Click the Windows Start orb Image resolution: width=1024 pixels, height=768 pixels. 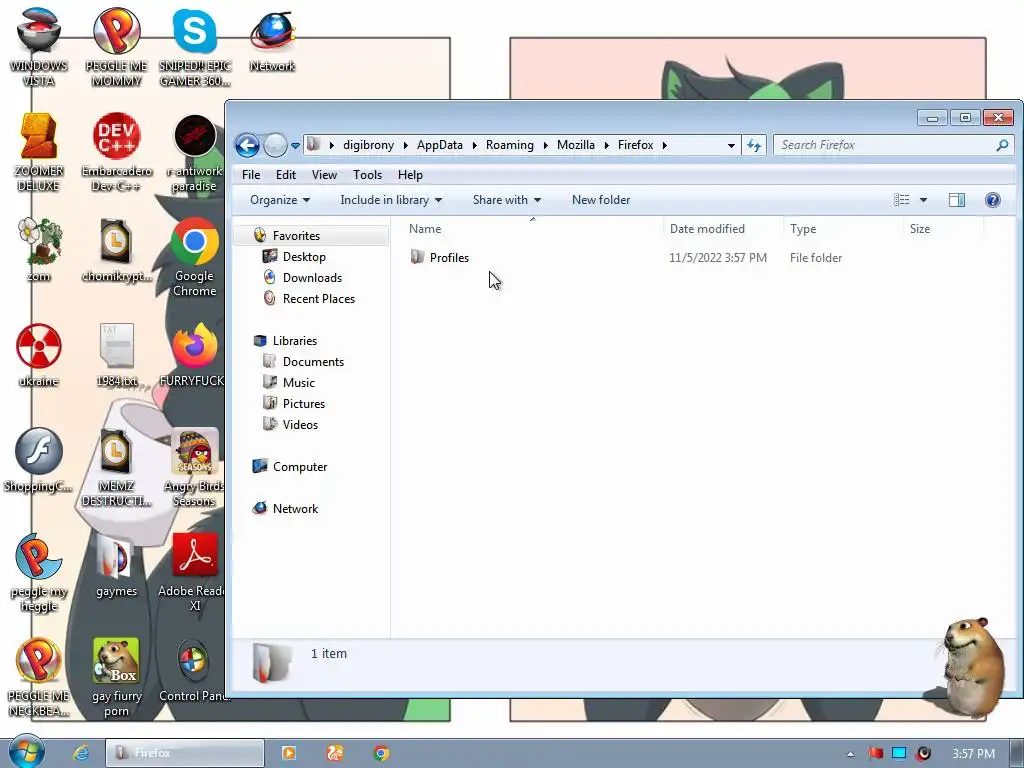(27, 752)
